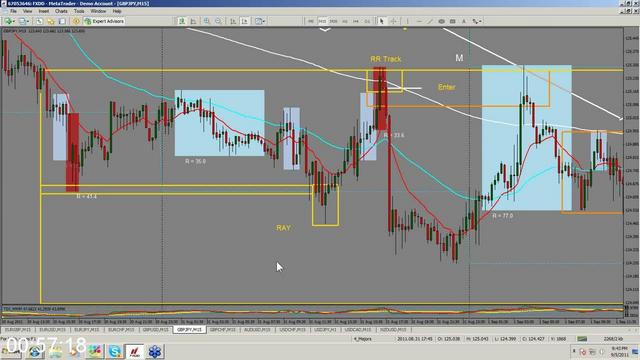Click the 'RR Track' chart label
Image resolution: width=640 pixels, height=360 pixels.
(386, 59)
